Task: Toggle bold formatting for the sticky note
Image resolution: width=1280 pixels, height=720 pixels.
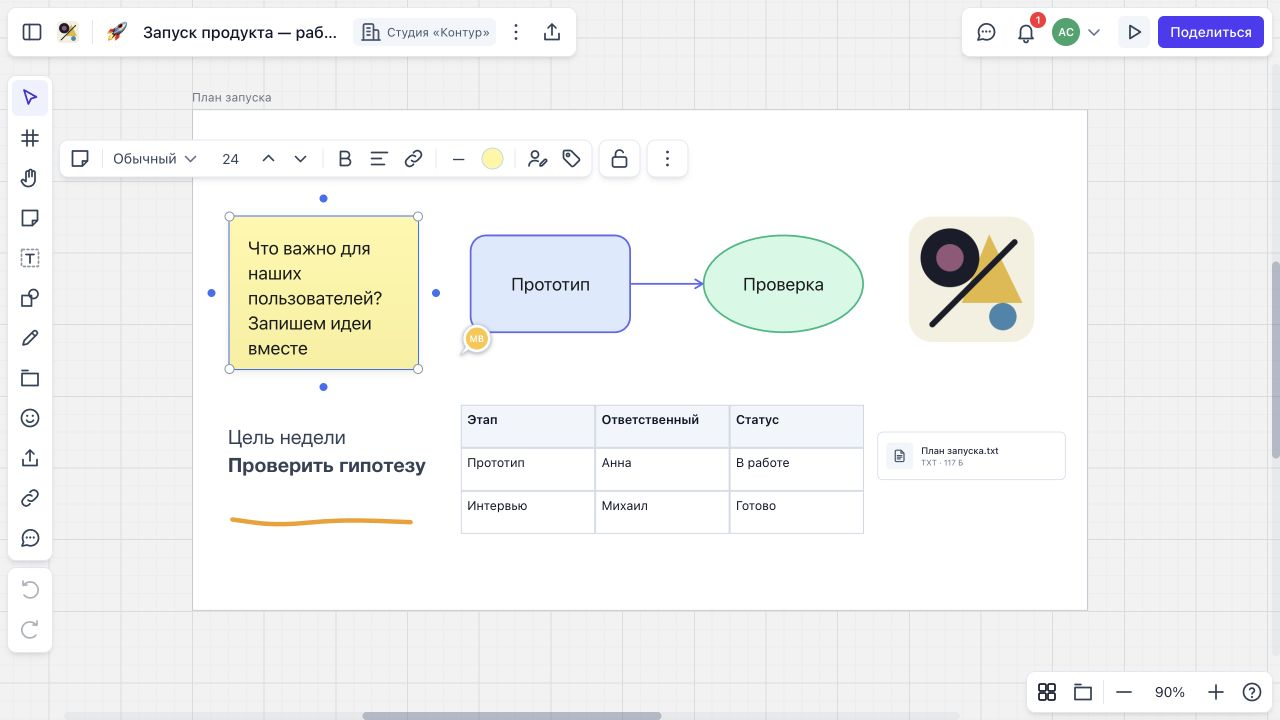Action: click(x=345, y=159)
